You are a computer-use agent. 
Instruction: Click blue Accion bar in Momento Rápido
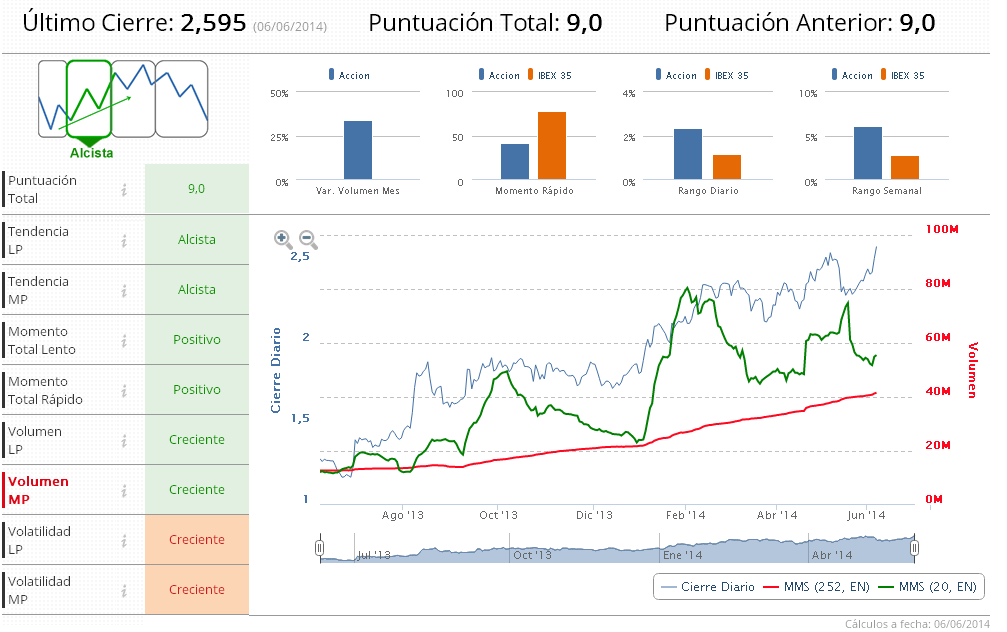(514, 162)
